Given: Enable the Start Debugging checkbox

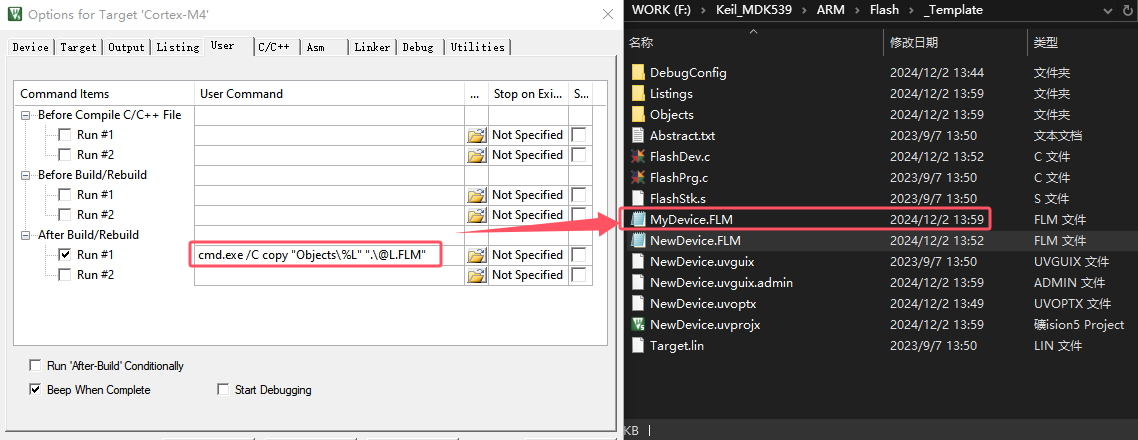Looking at the screenshot, I should pyautogui.click(x=224, y=390).
